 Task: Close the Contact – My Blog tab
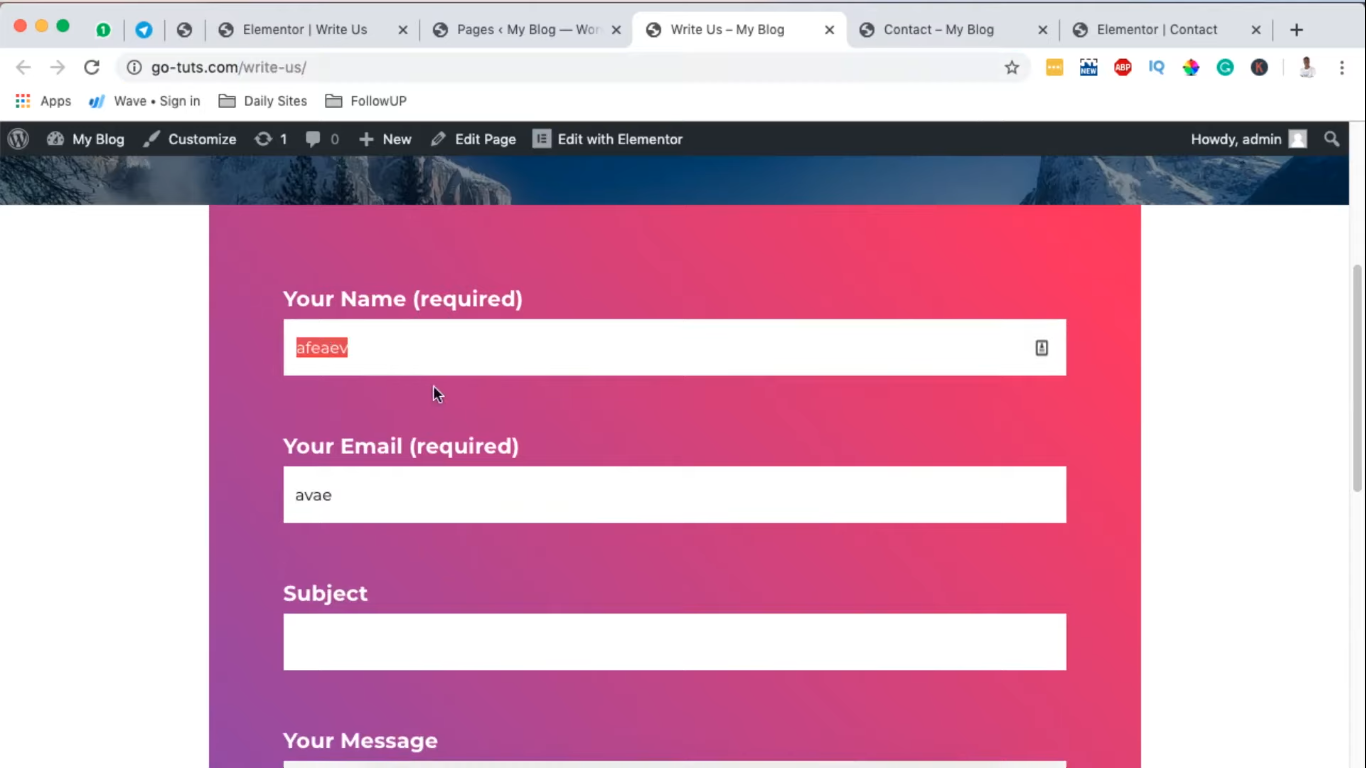tap(1043, 30)
